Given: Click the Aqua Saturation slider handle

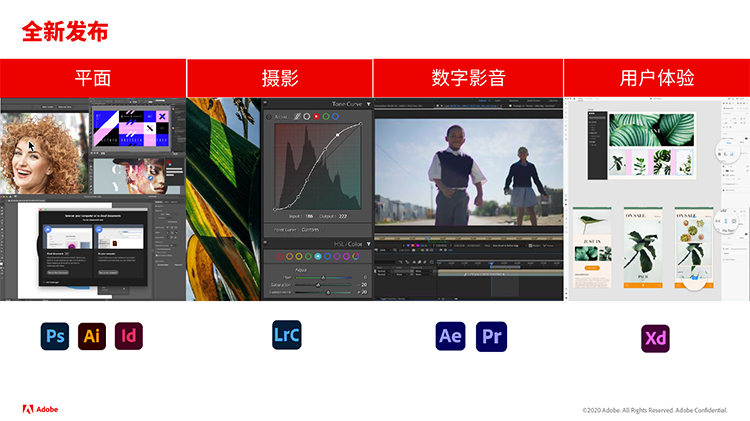Looking at the screenshot, I should pos(318,285).
